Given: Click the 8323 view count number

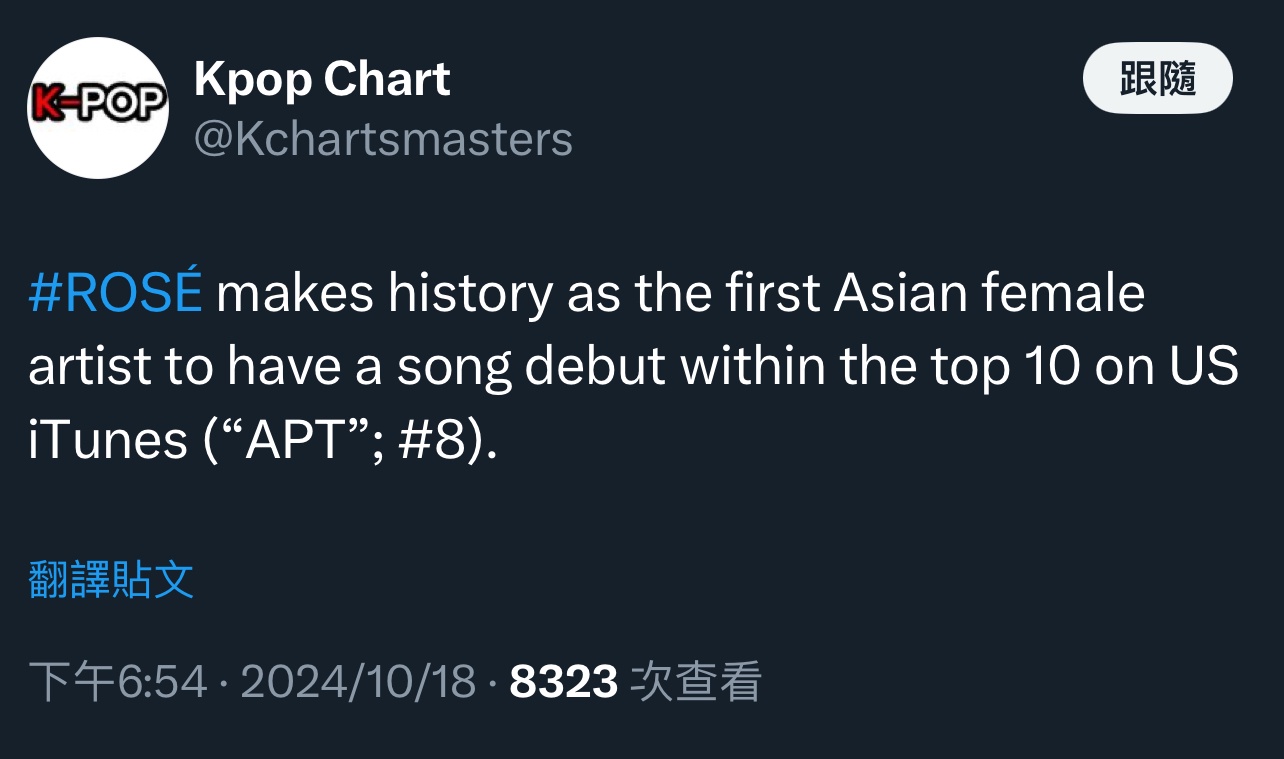Looking at the screenshot, I should tap(563, 682).
